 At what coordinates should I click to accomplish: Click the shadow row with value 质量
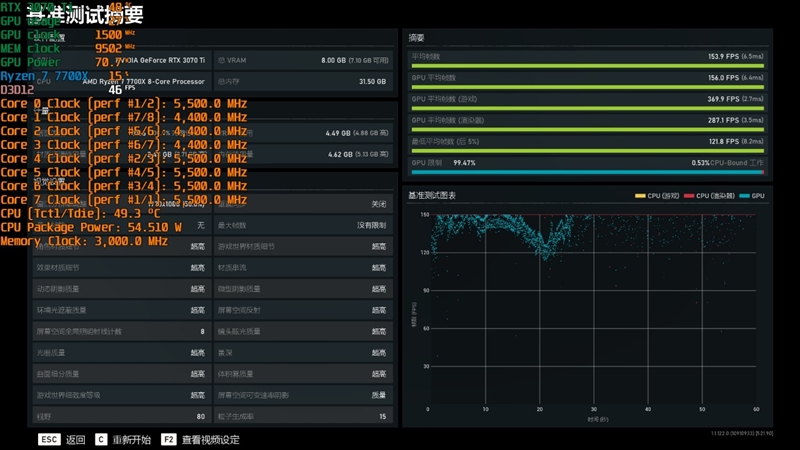[x=303, y=395]
